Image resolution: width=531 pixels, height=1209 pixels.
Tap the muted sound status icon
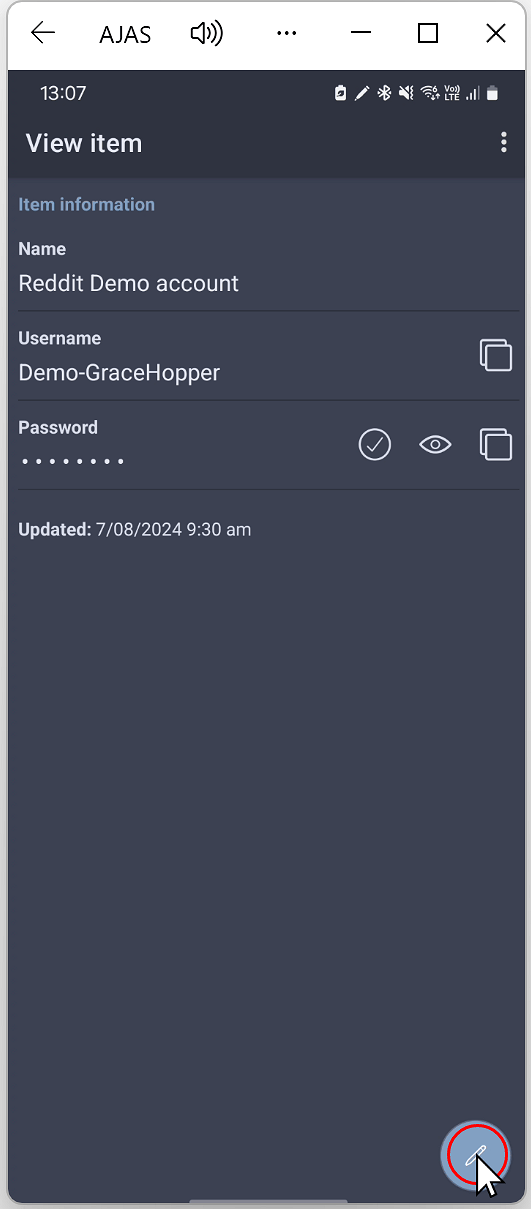(x=406, y=93)
